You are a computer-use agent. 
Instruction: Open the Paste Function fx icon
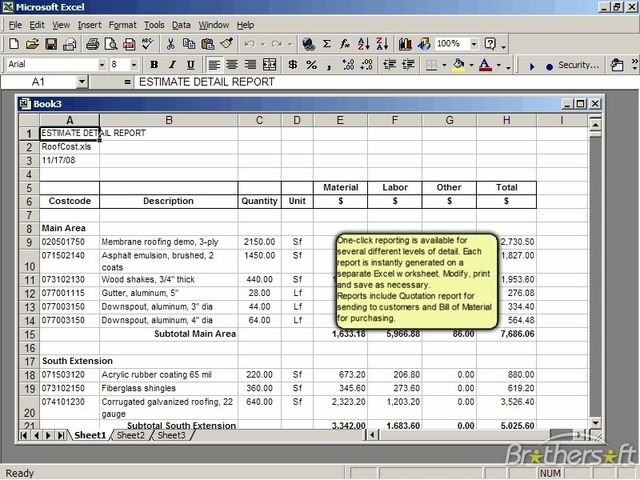[345, 44]
